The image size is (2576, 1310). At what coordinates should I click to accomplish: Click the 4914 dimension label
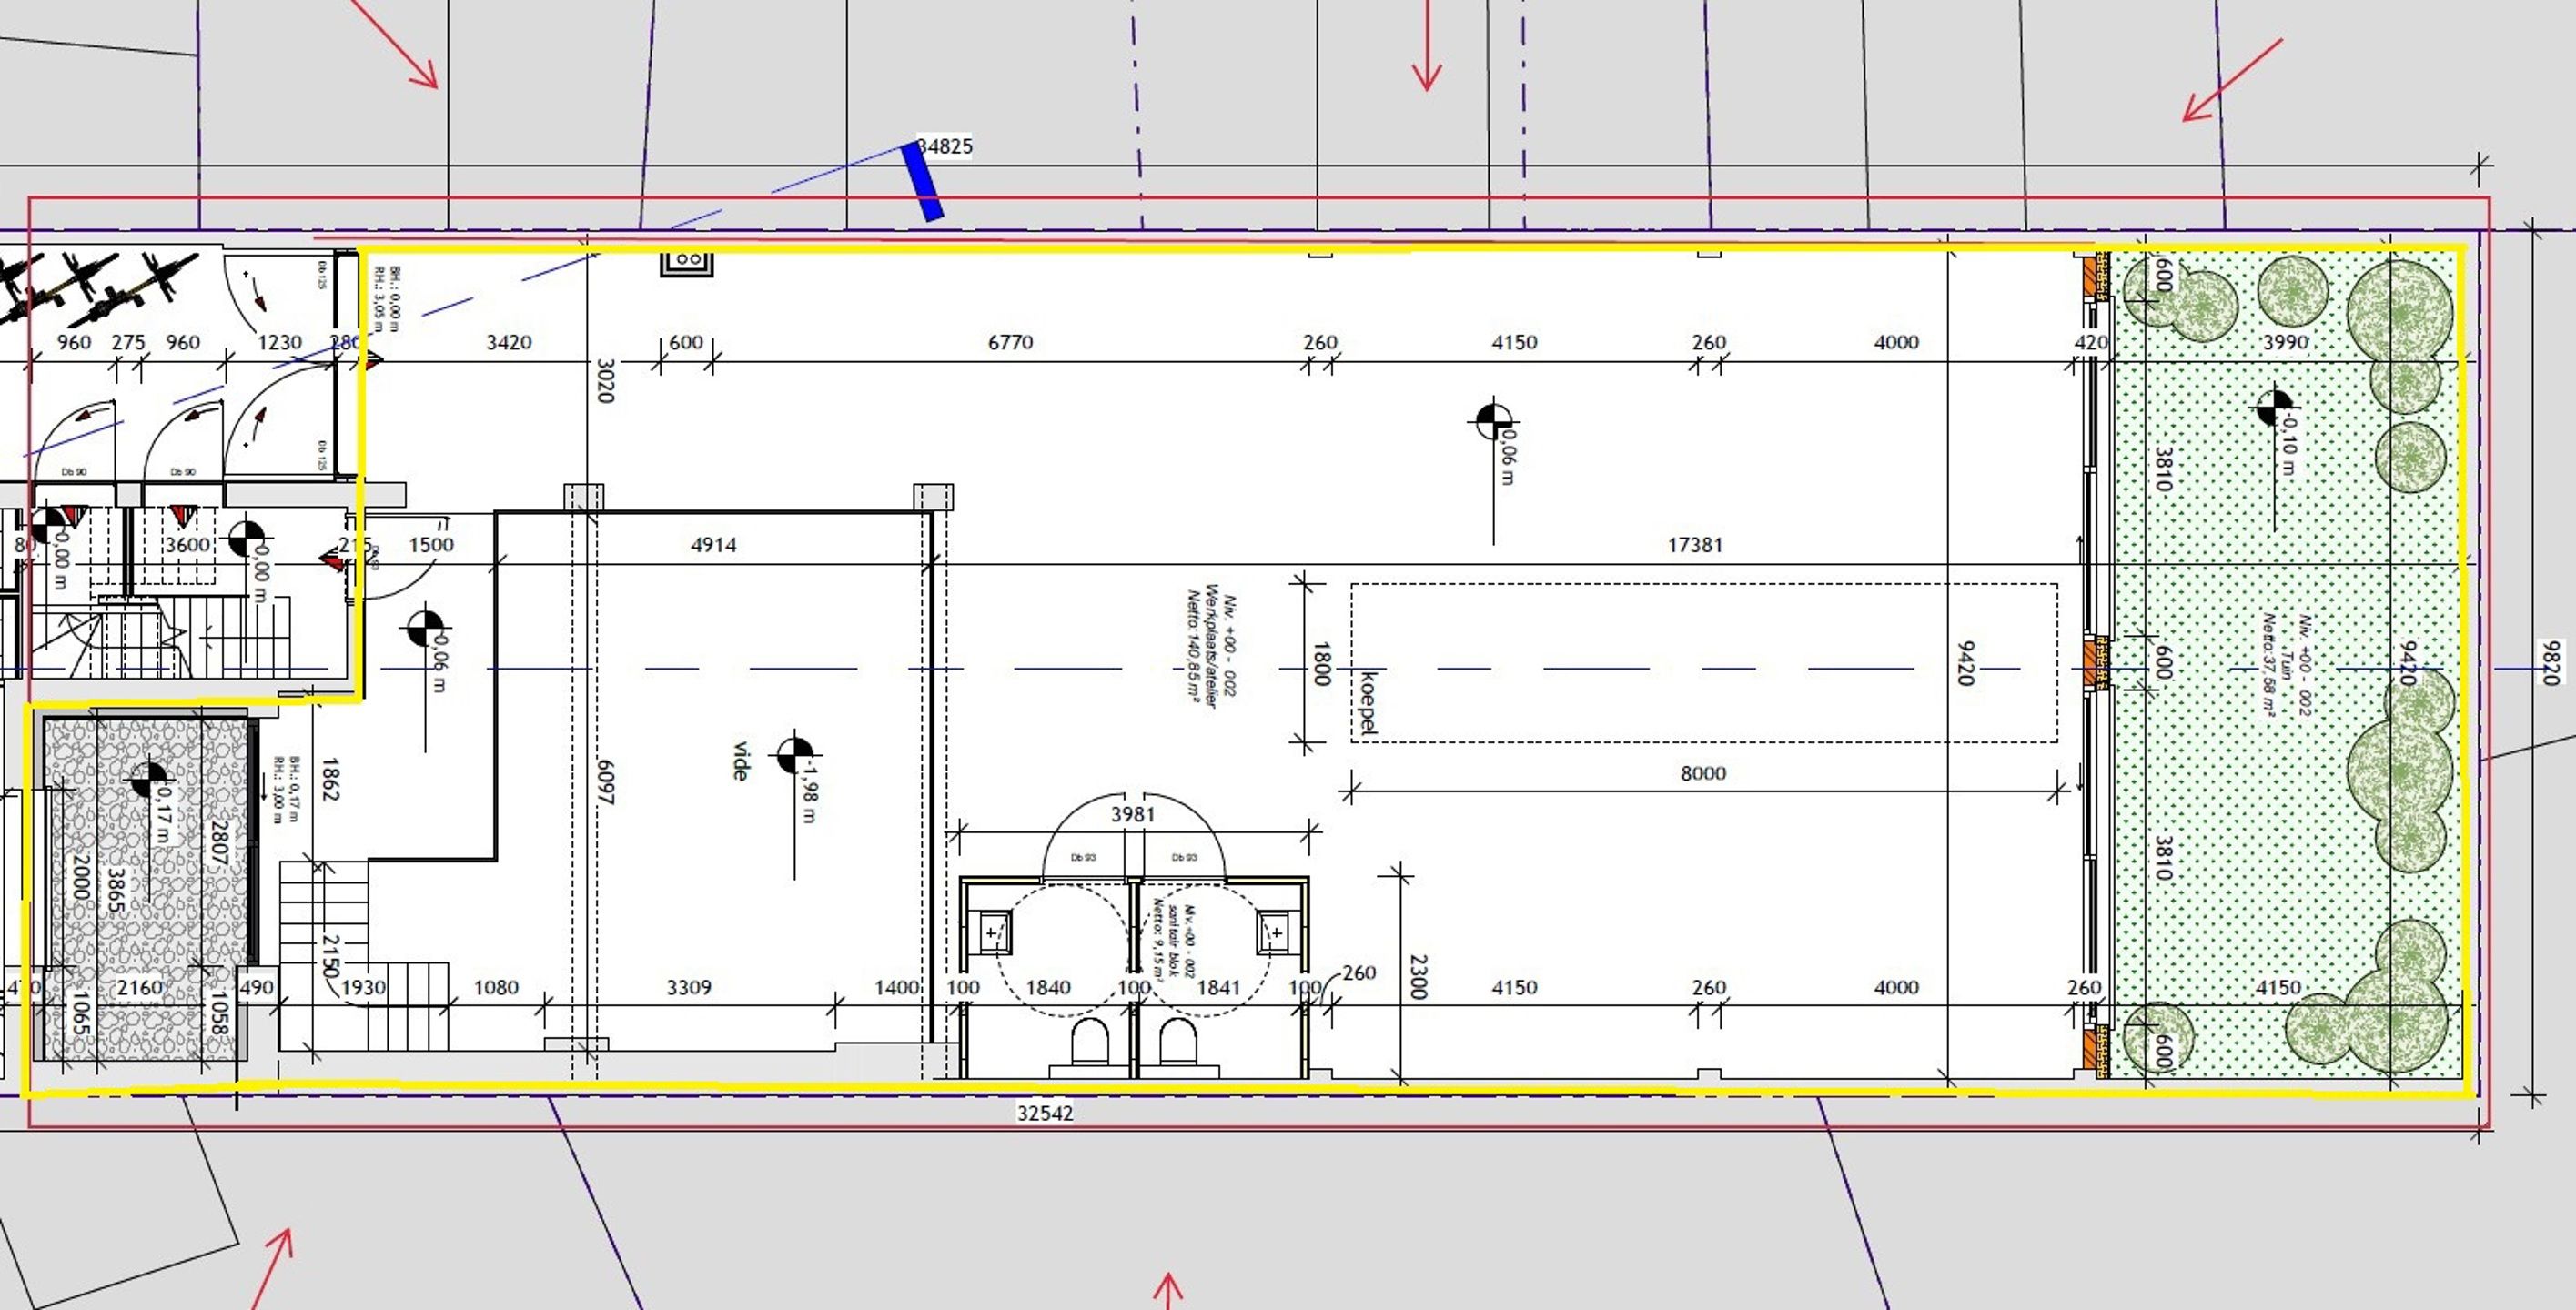[x=714, y=545]
